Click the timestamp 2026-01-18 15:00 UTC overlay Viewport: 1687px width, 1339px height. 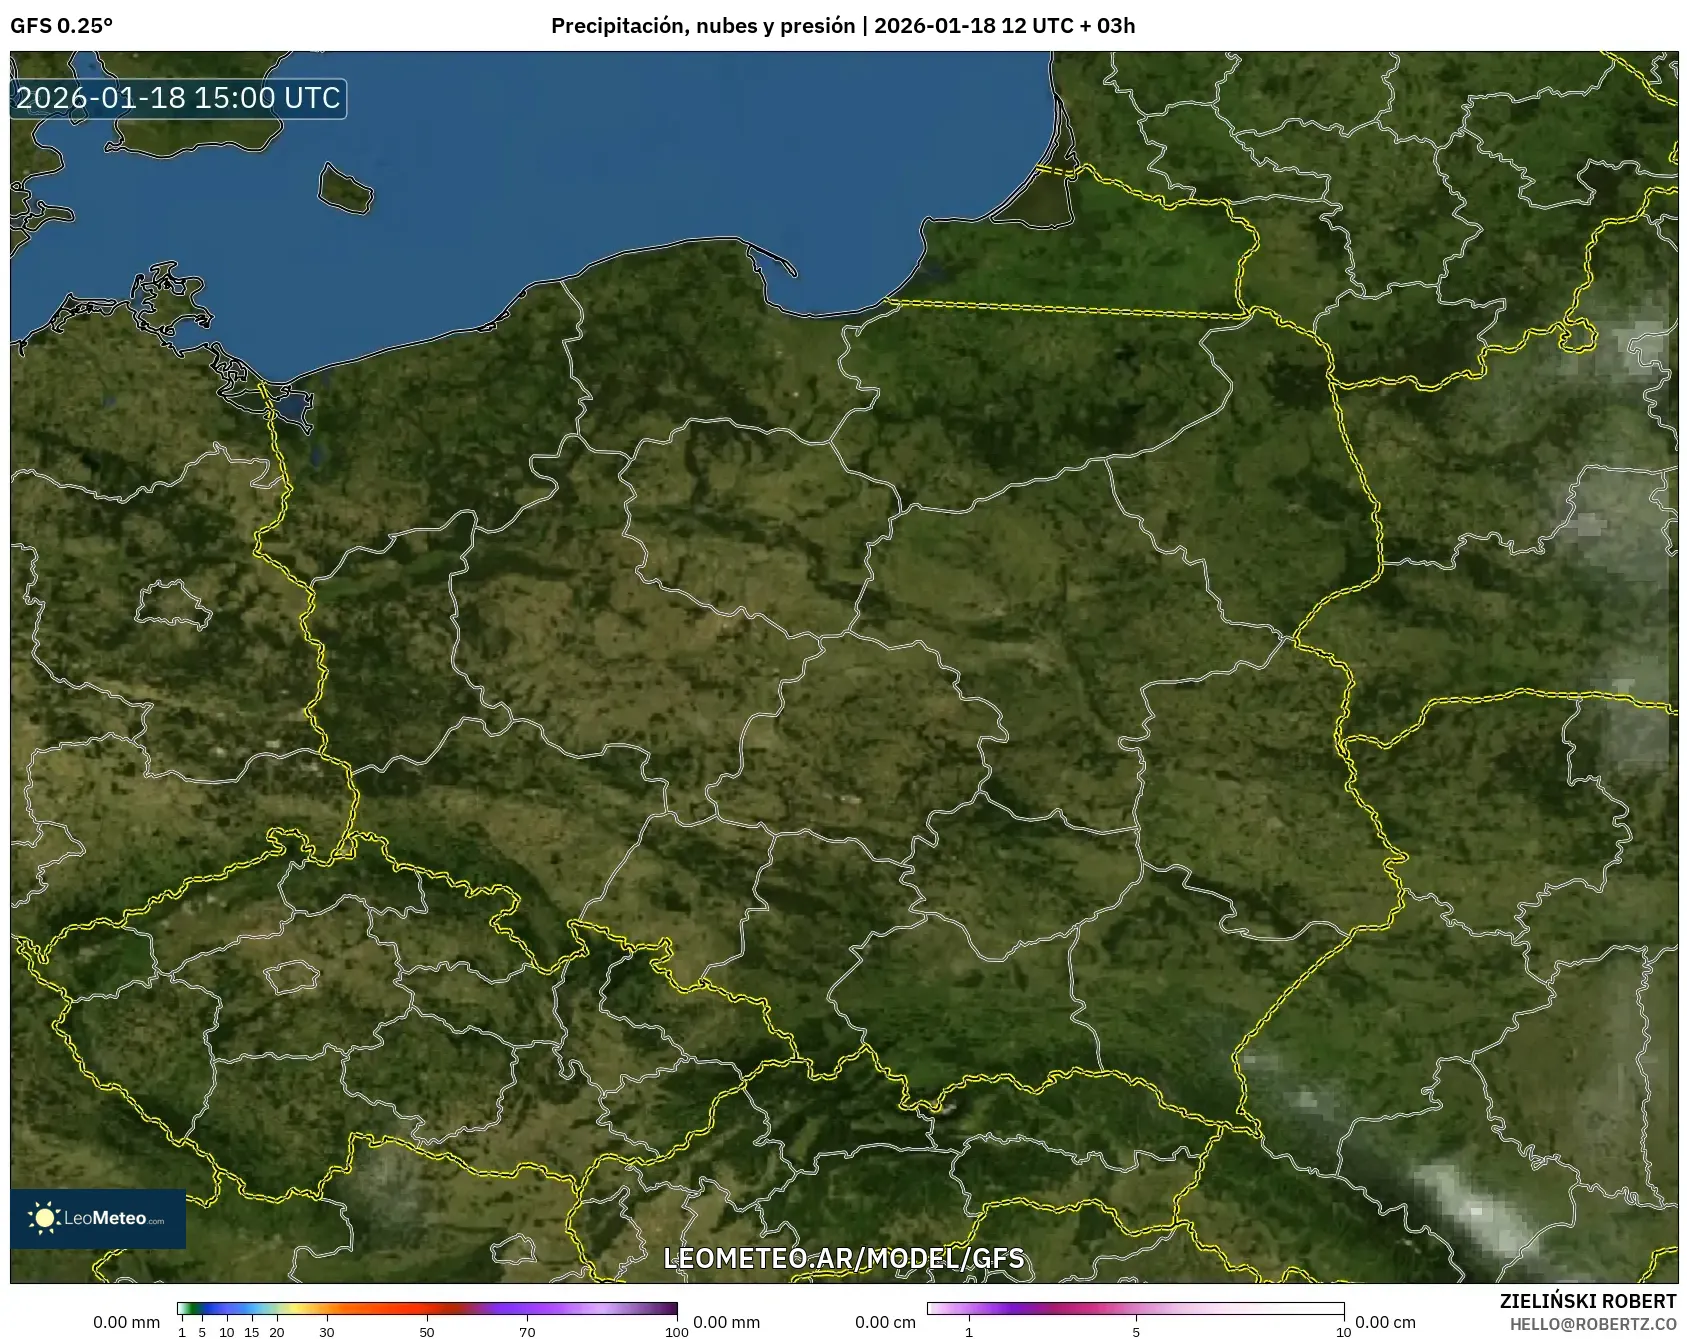tap(175, 98)
